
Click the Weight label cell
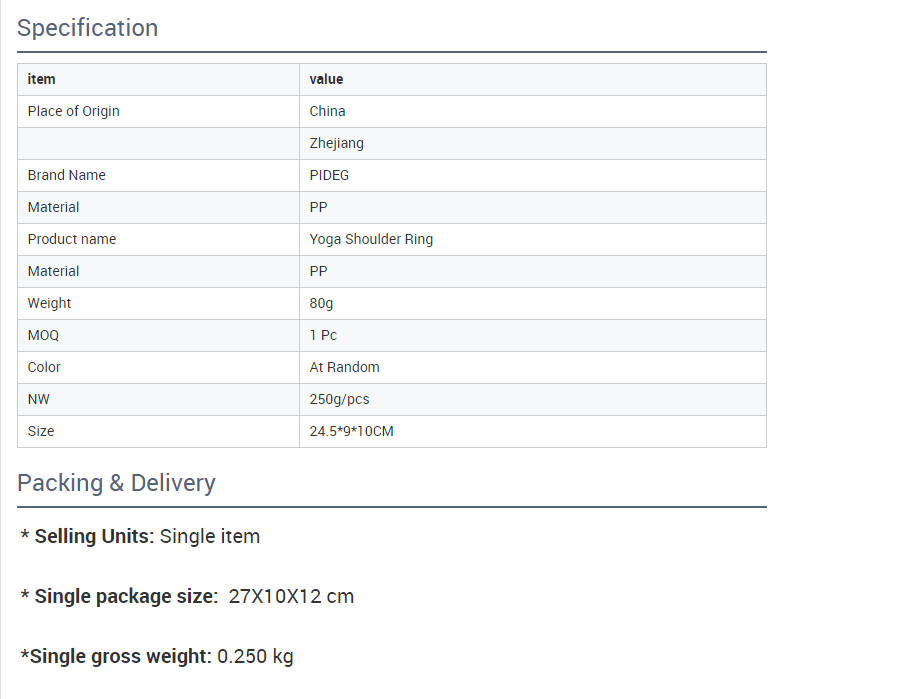point(50,303)
